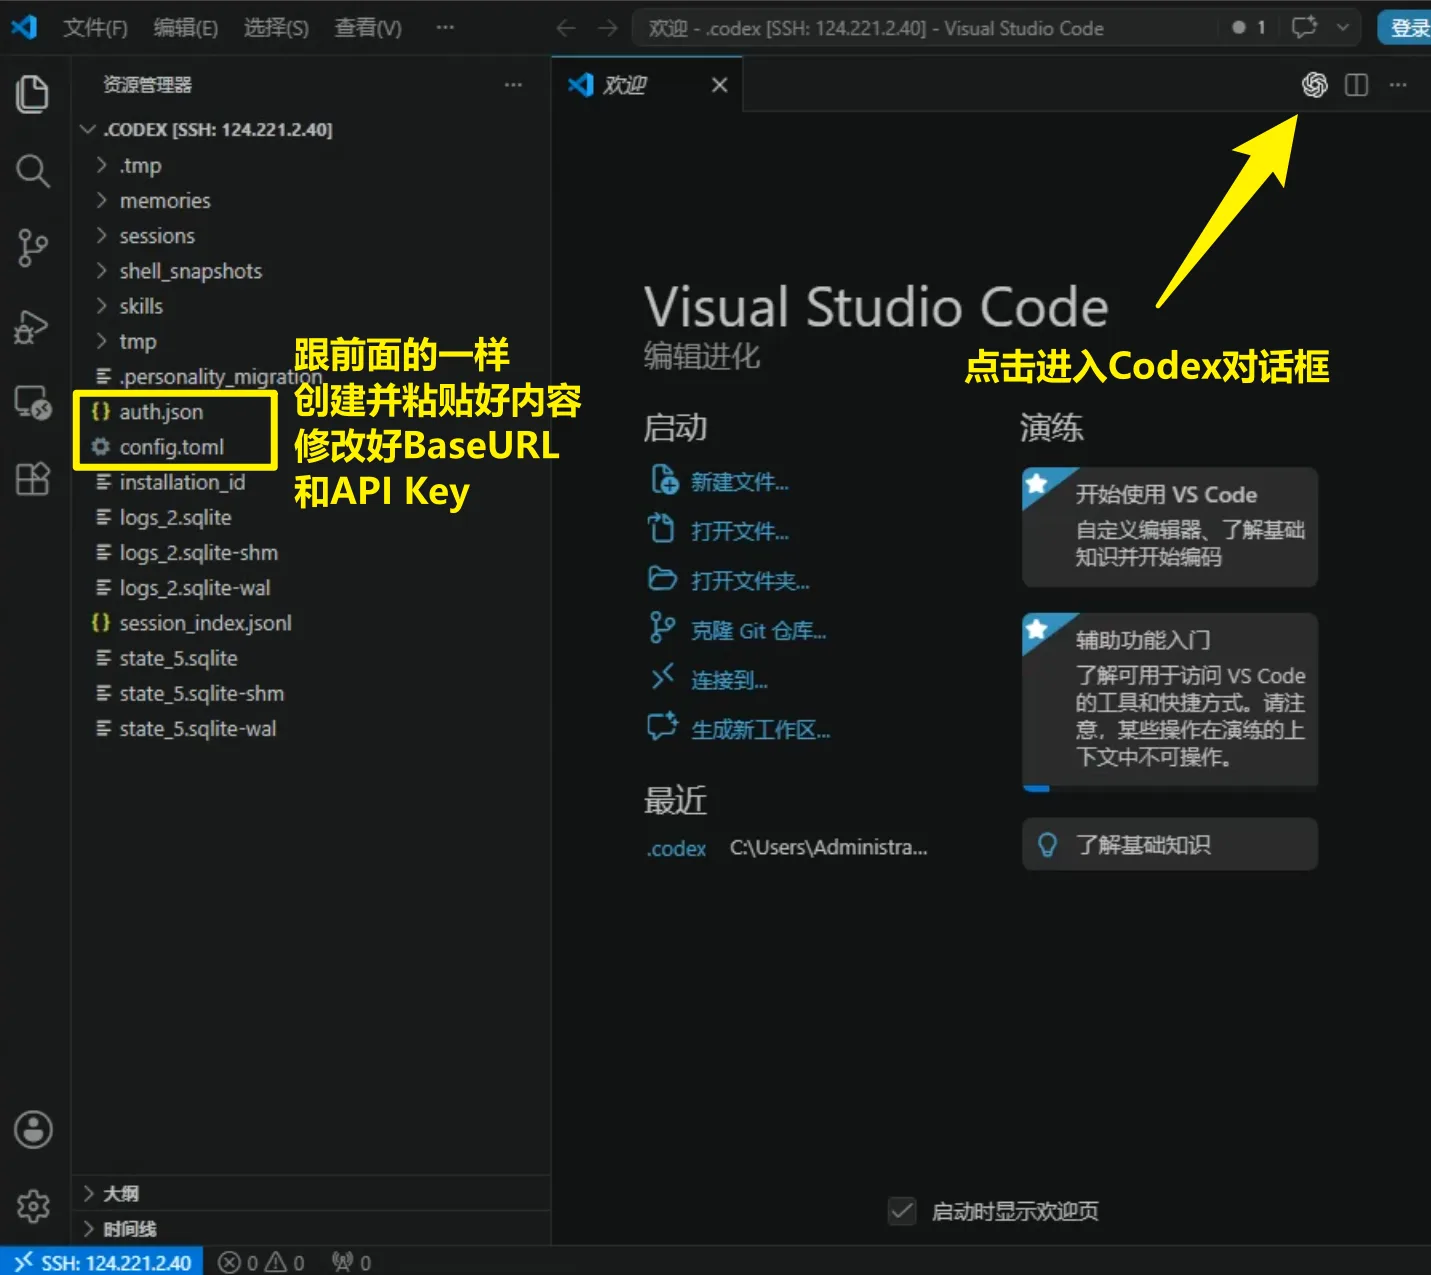Open the Accounts menu icon

33,1130
